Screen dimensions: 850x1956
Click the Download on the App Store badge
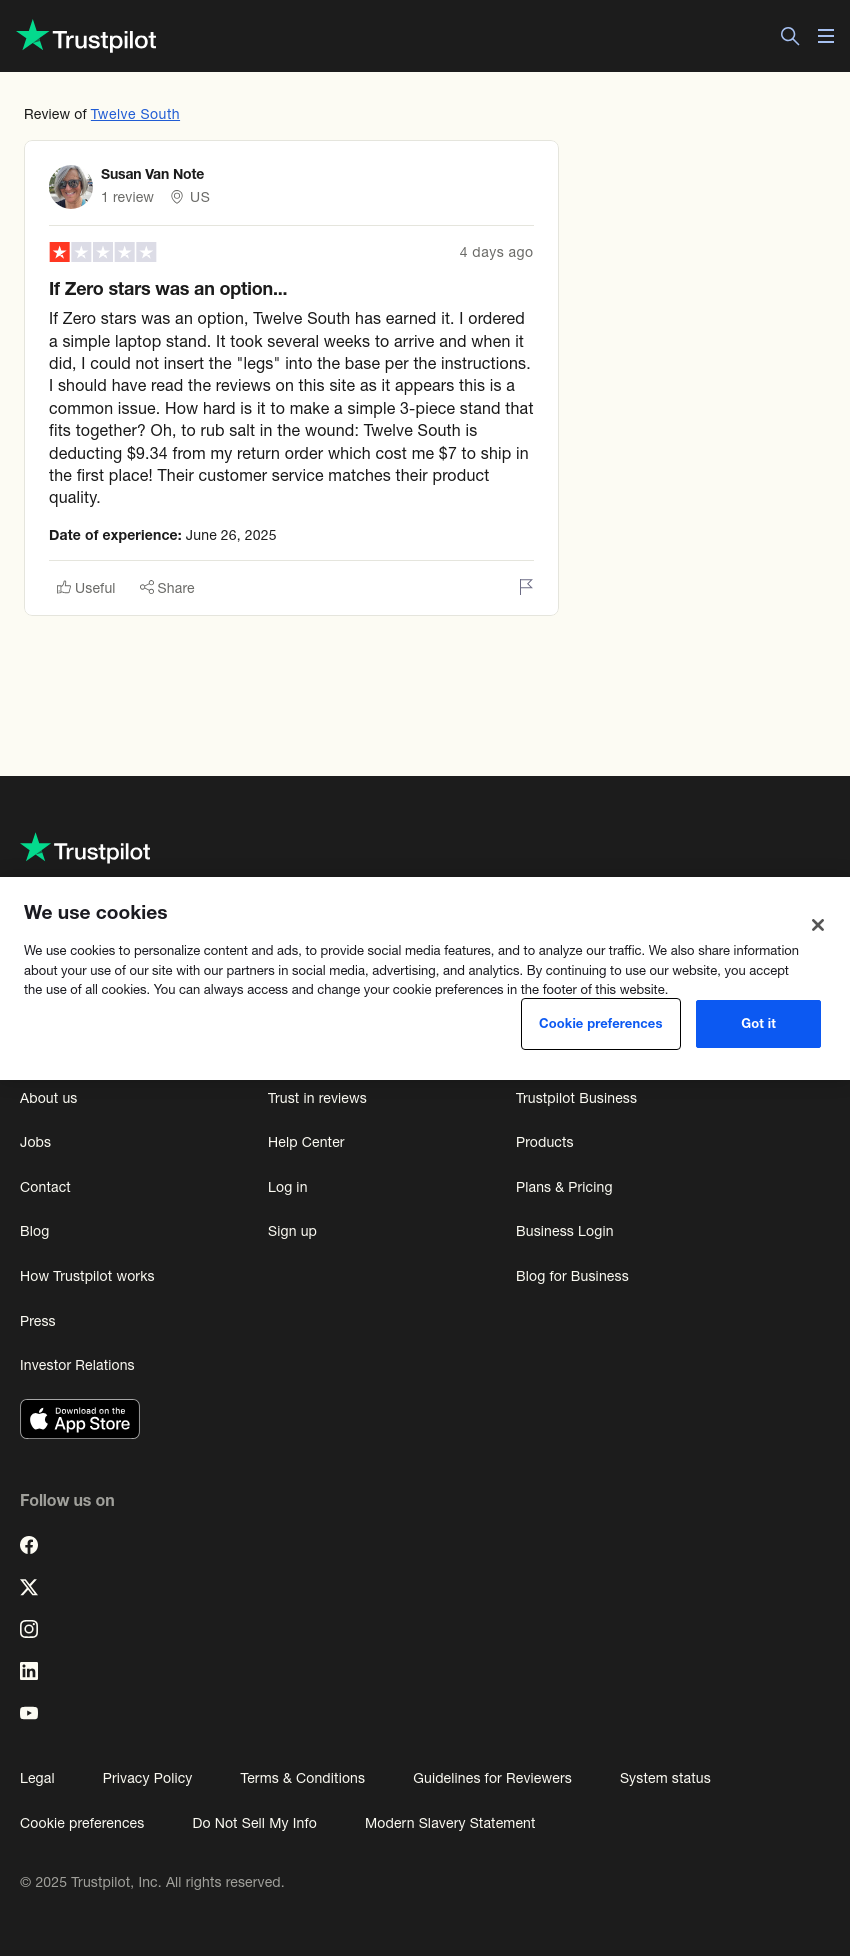pos(80,1419)
